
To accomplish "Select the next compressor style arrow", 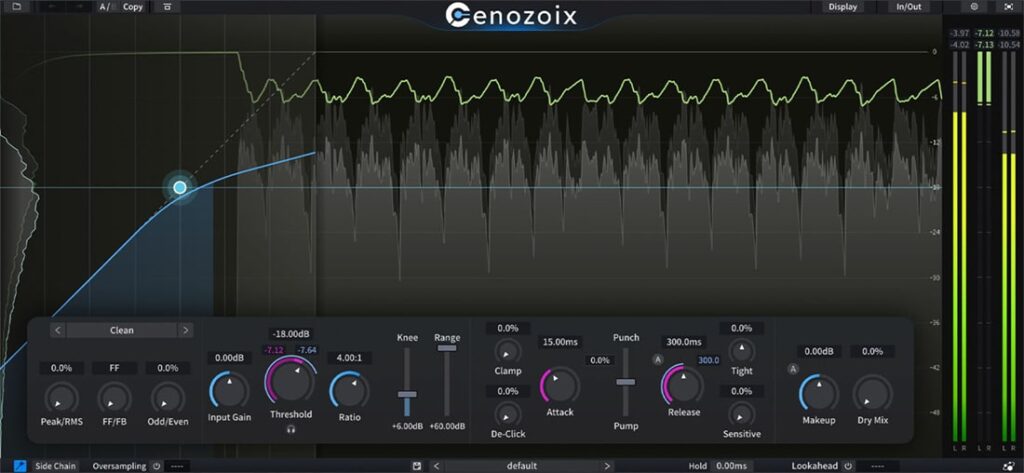I will coord(185,331).
